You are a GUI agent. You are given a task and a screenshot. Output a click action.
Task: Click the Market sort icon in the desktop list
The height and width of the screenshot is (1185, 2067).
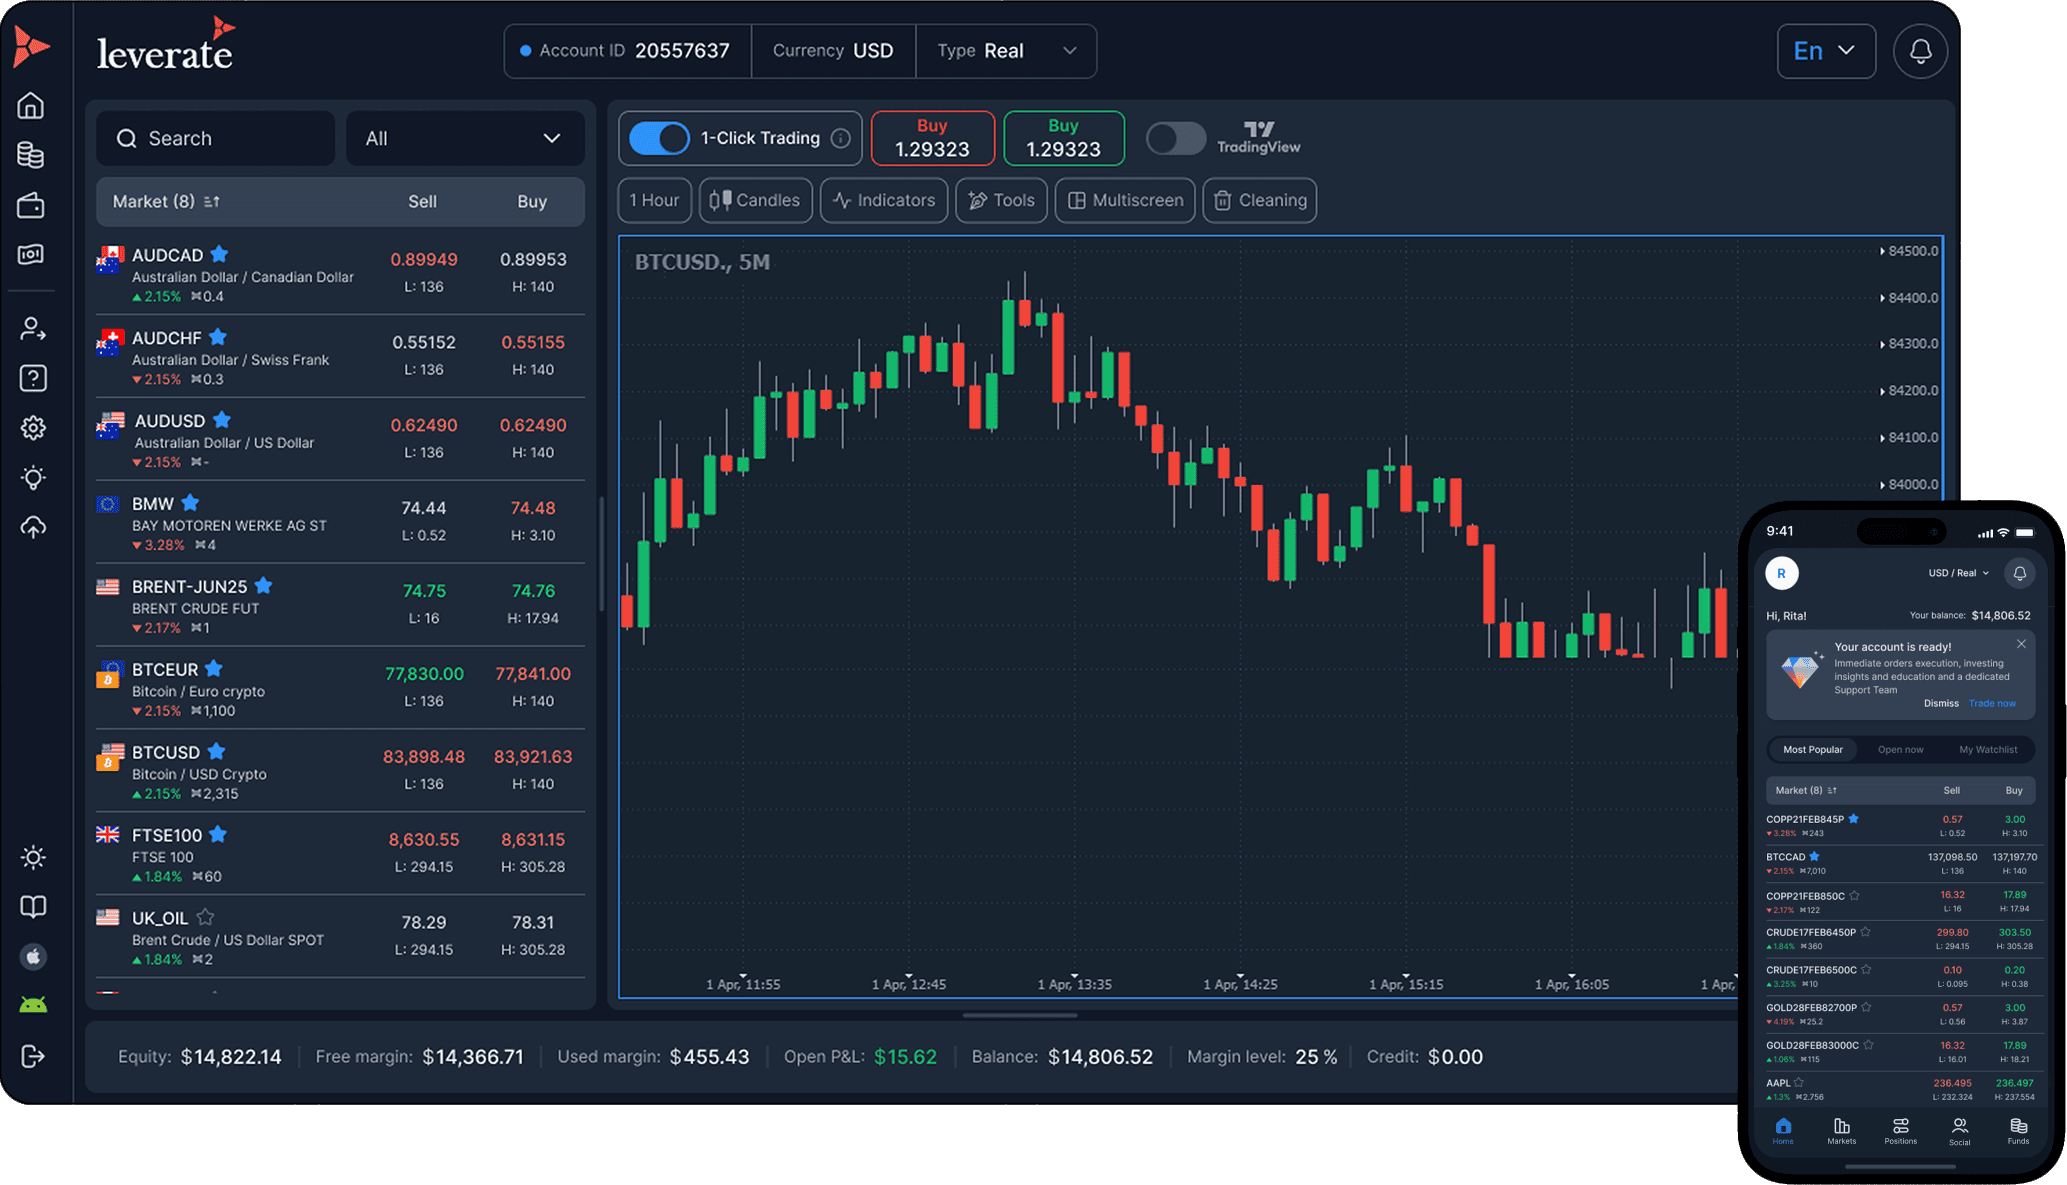(212, 202)
